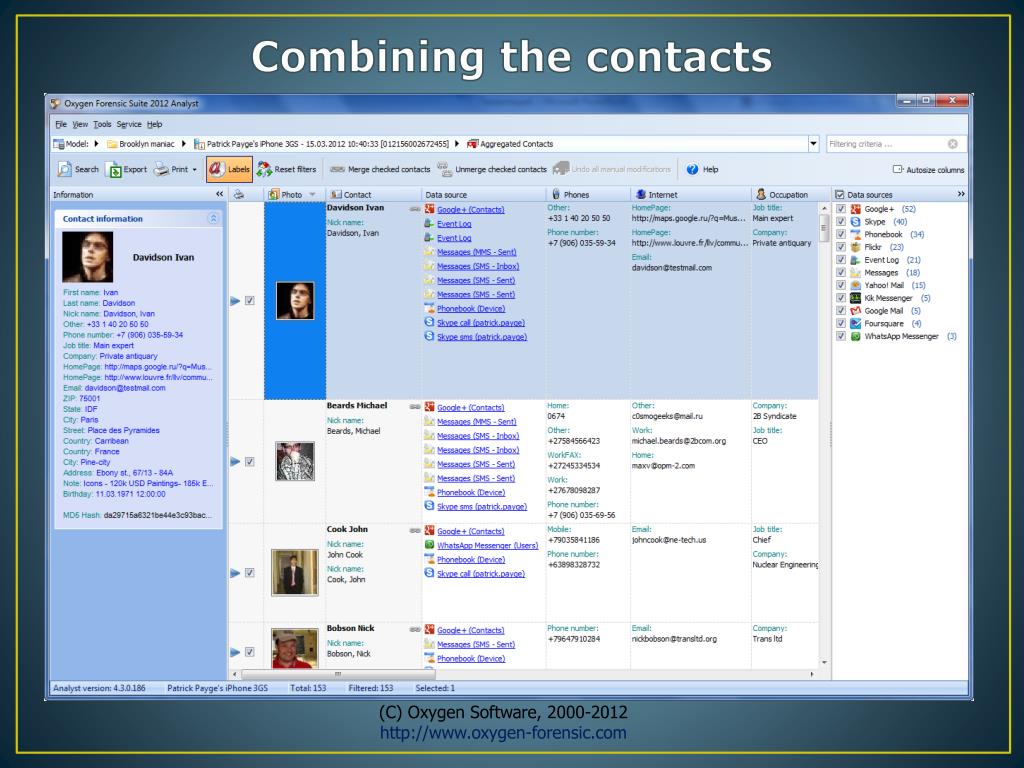Click the Model icon in the path bar
The image size is (1024, 768).
tap(59, 144)
